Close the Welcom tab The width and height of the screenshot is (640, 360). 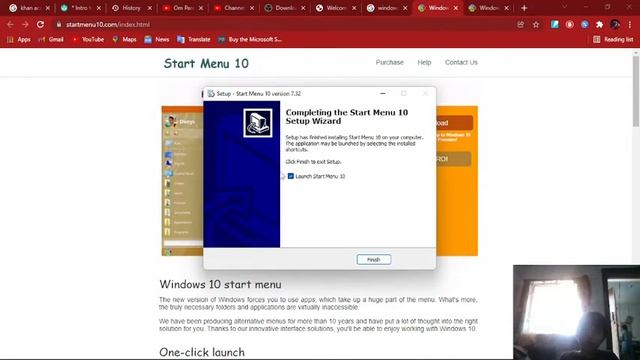(354, 8)
